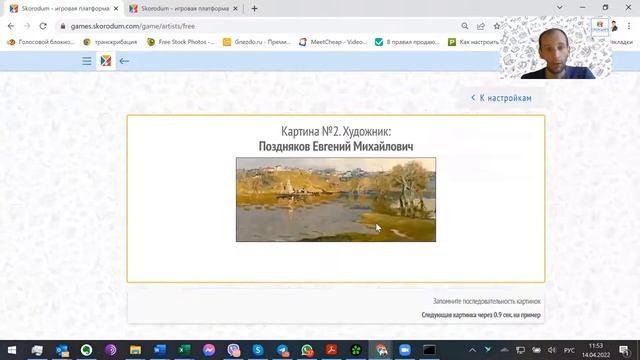Open the Chrome taskbar icon
640x360 pixels.
pos(380,350)
